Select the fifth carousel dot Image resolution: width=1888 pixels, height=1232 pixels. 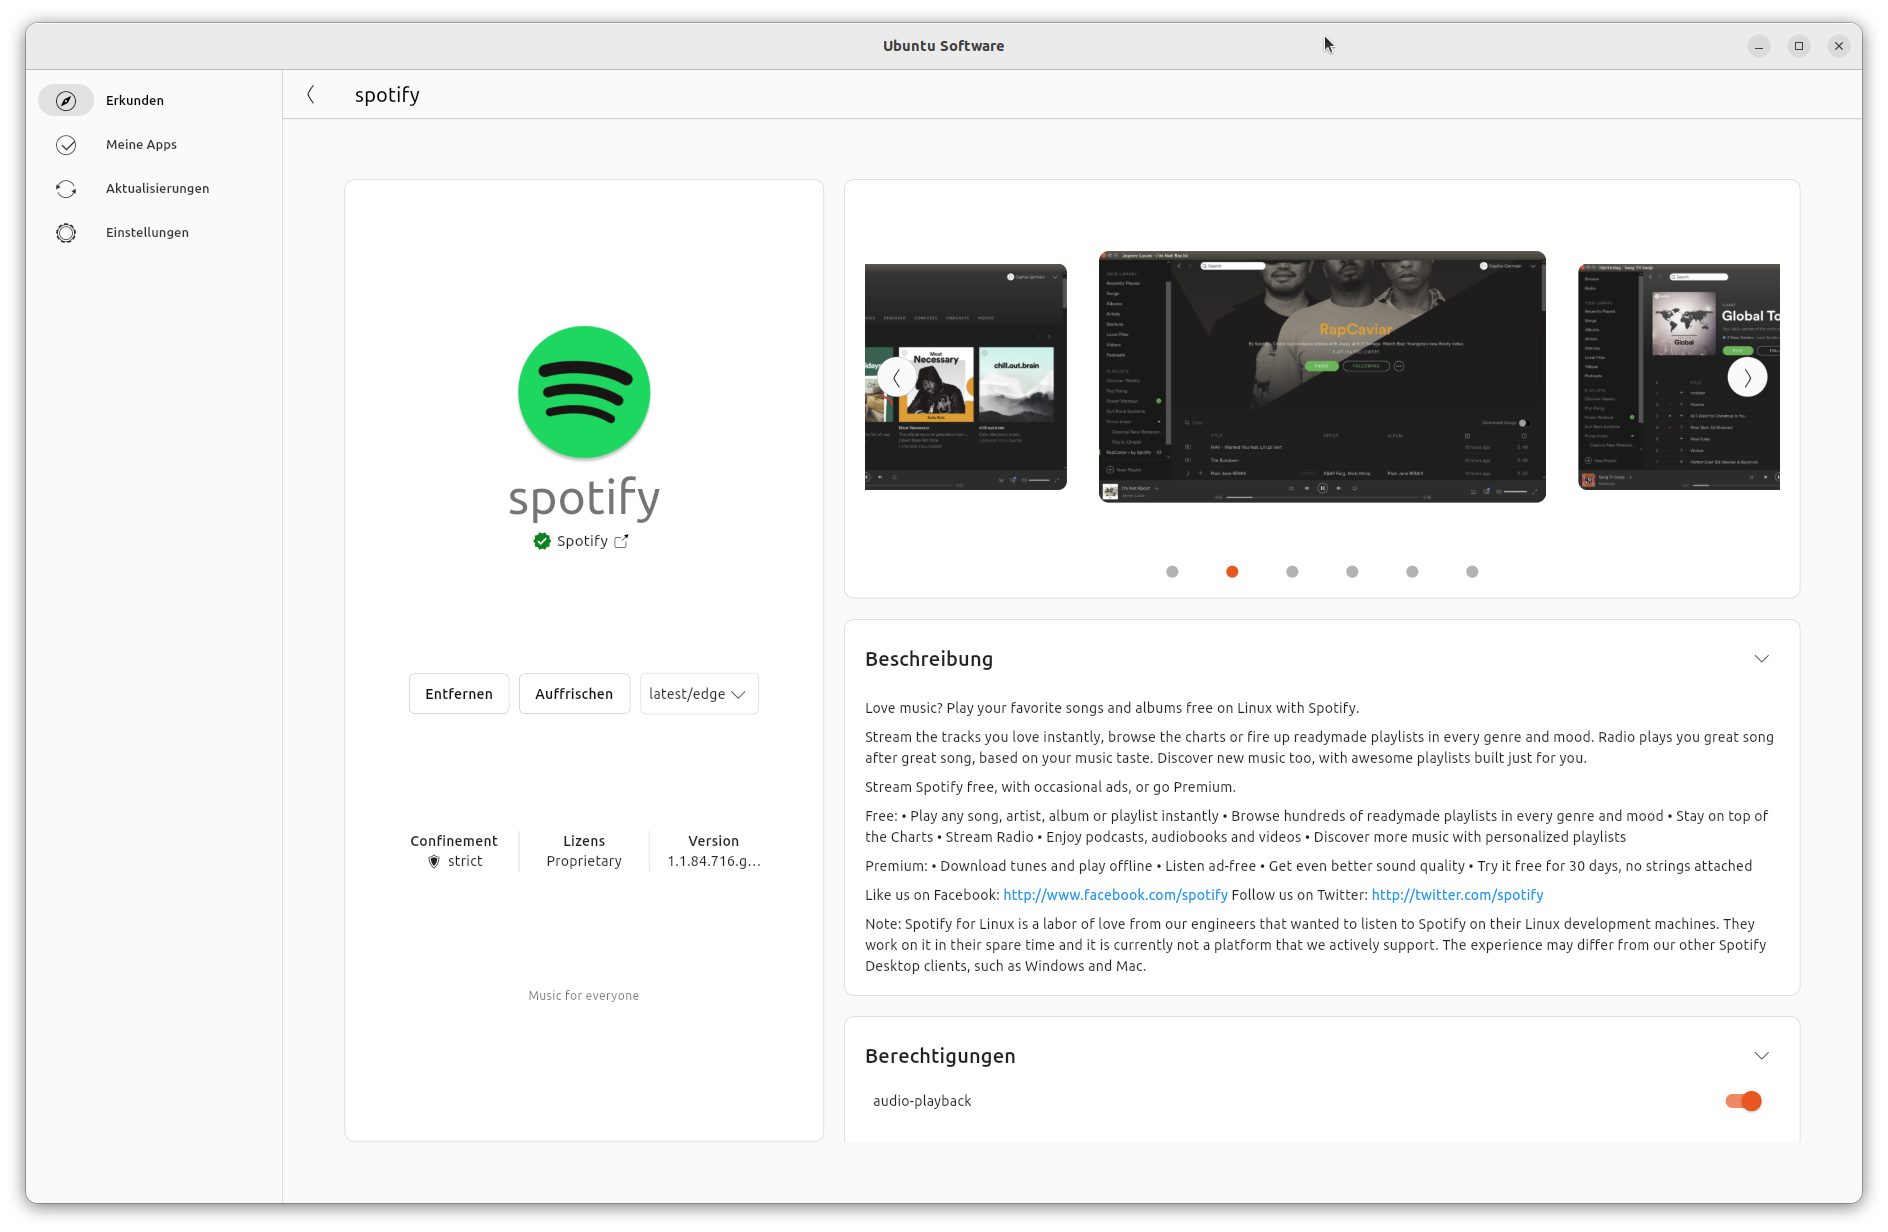[1412, 572]
